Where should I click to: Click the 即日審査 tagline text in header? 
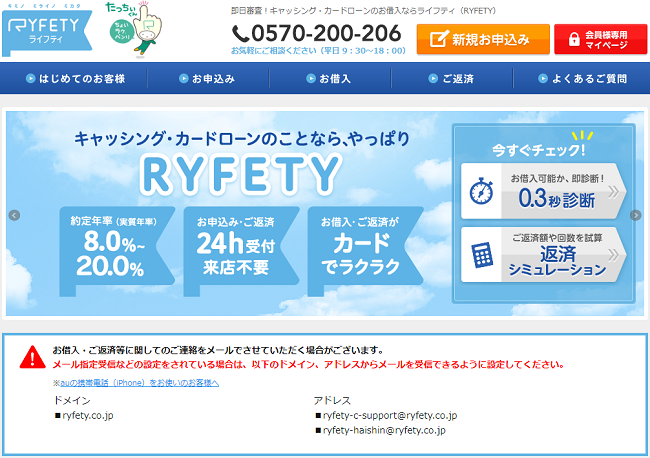click(x=364, y=11)
